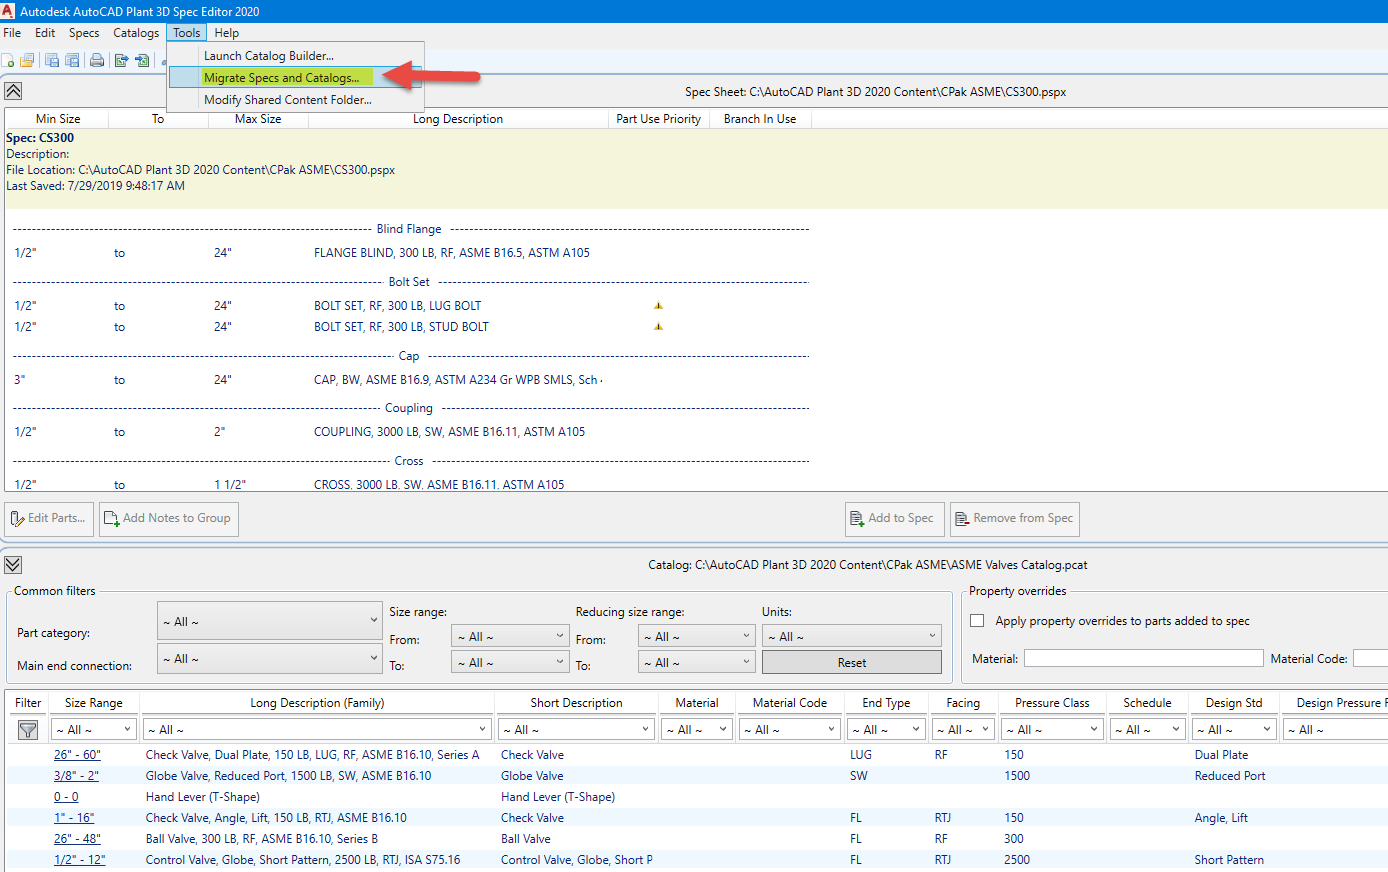
Task: Click the Part Use Priority column header
Action: click(658, 119)
